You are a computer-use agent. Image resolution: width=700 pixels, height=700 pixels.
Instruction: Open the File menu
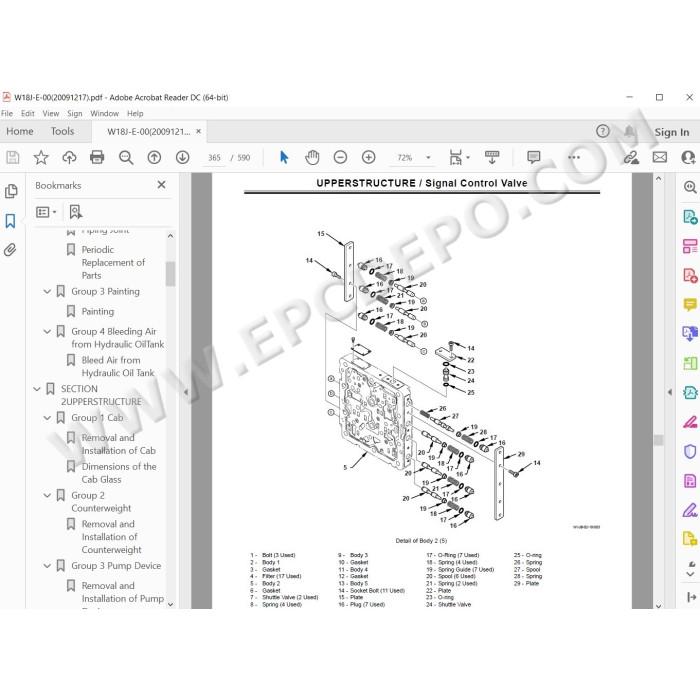(7, 113)
